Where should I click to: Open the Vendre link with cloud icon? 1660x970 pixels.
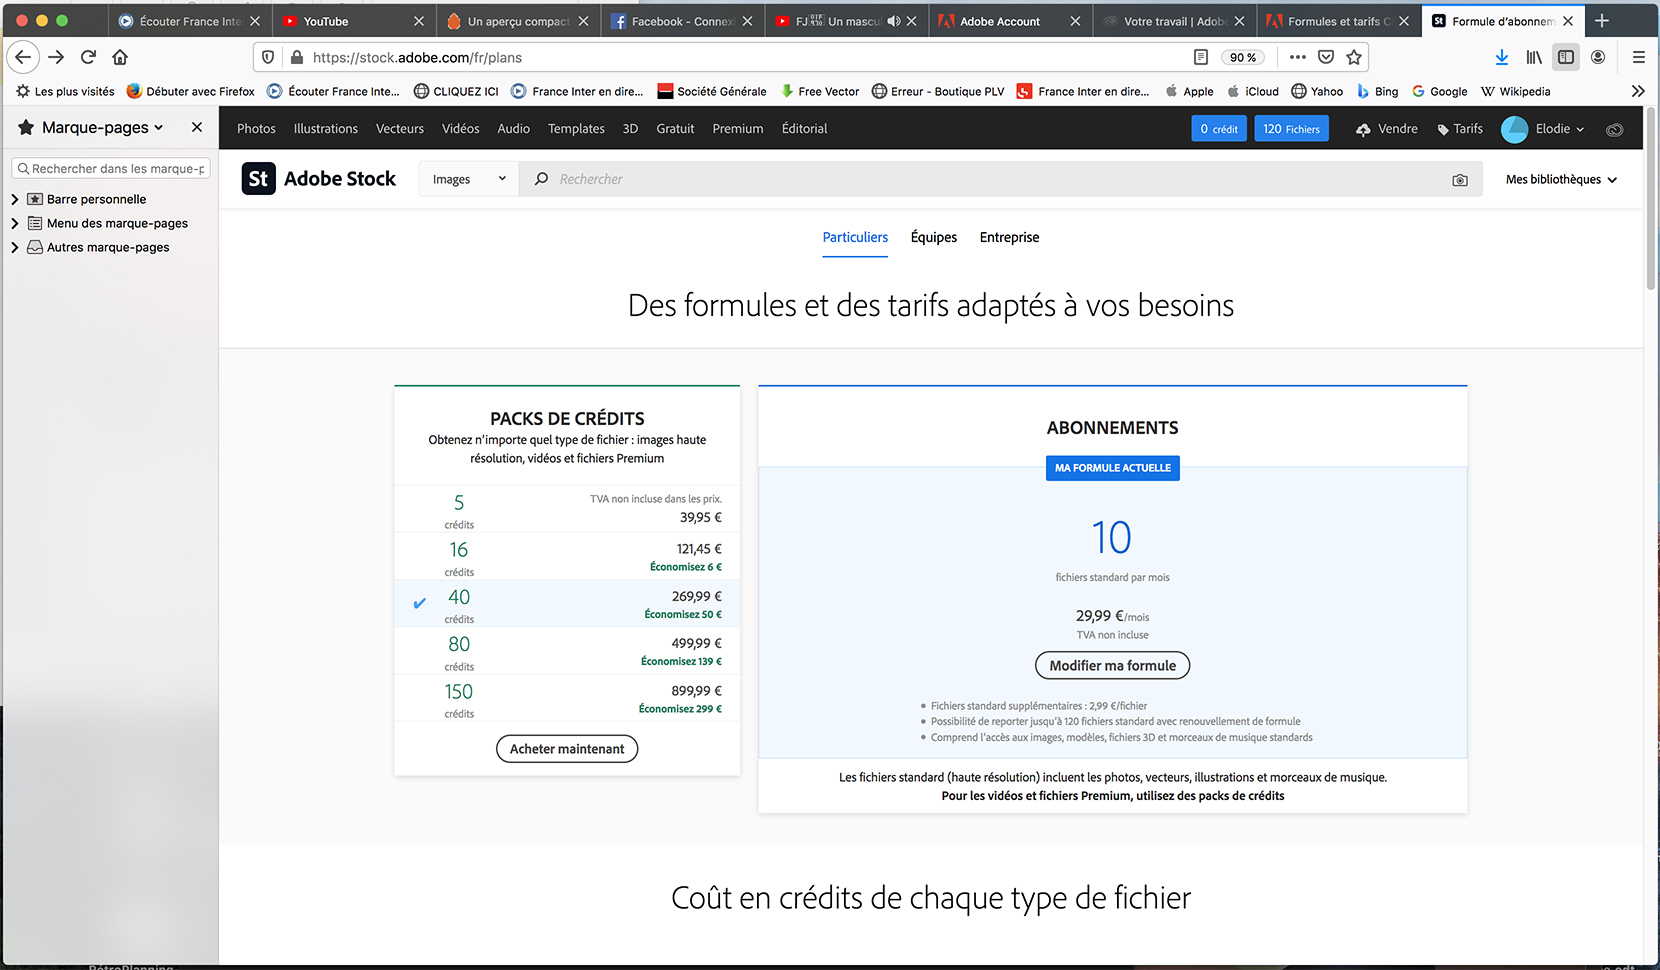pos(1386,129)
